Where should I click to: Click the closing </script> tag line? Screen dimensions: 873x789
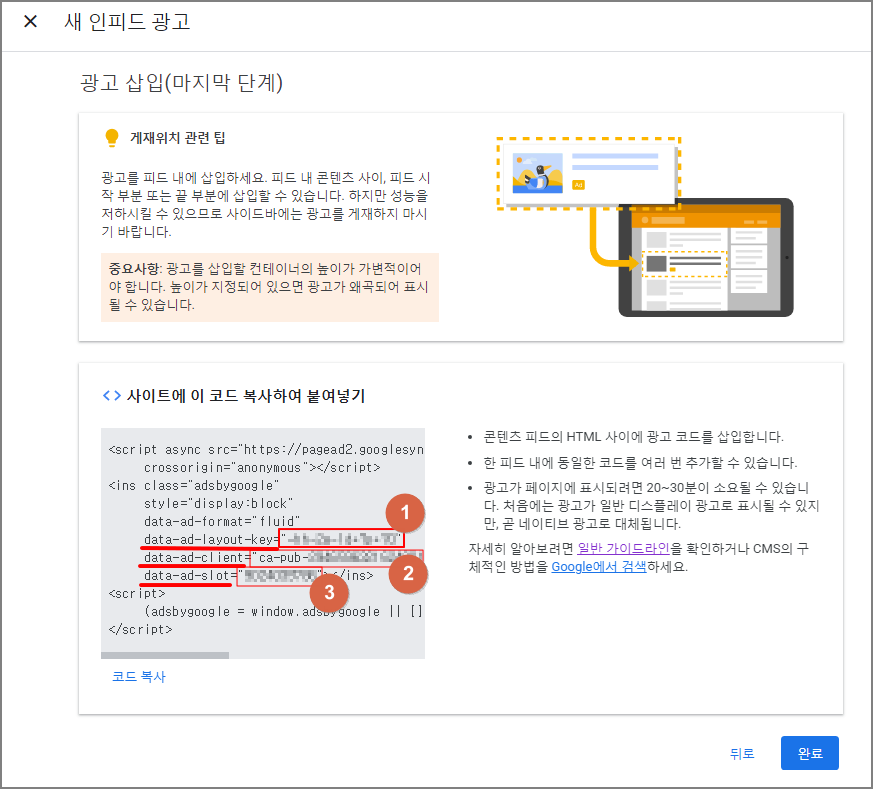pos(140,629)
